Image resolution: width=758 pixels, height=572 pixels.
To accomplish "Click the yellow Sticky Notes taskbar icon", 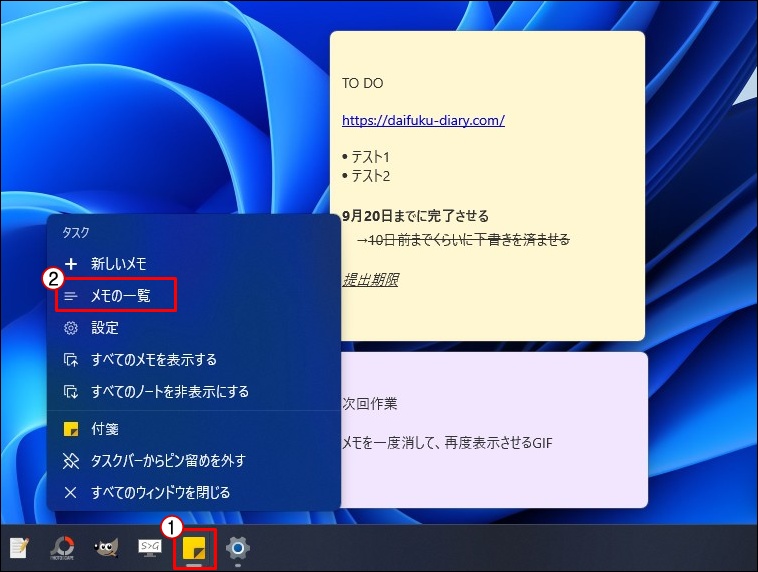I will tap(194, 548).
